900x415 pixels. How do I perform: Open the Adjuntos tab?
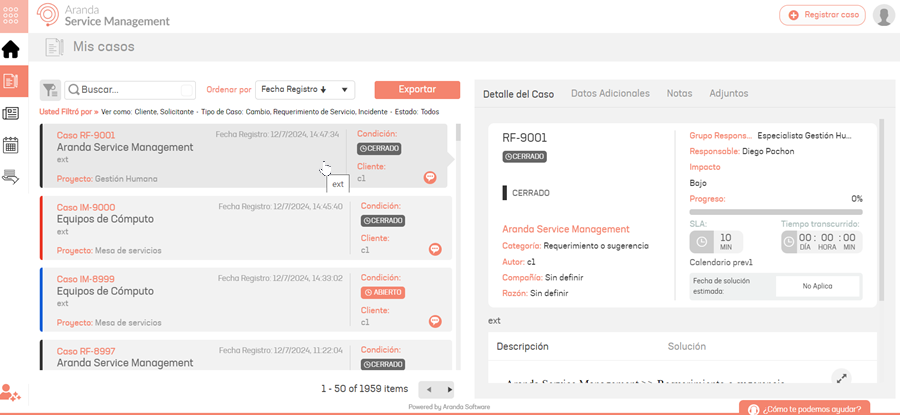pos(728,93)
